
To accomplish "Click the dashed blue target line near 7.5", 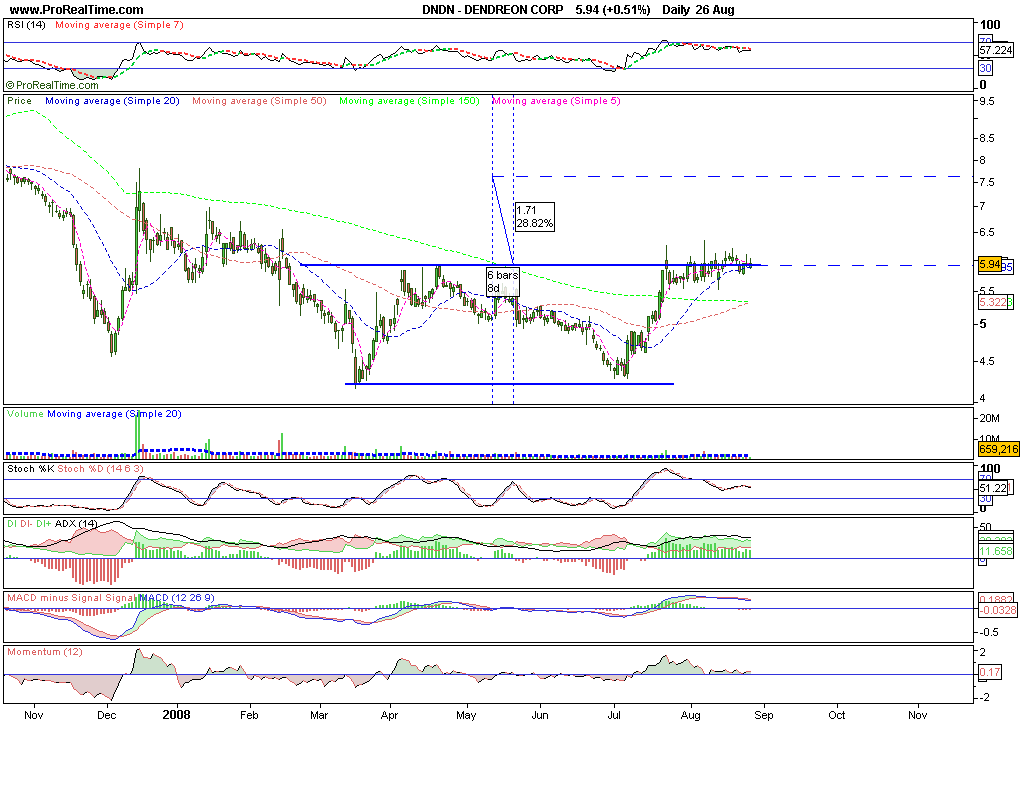I will [x=726, y=176].
